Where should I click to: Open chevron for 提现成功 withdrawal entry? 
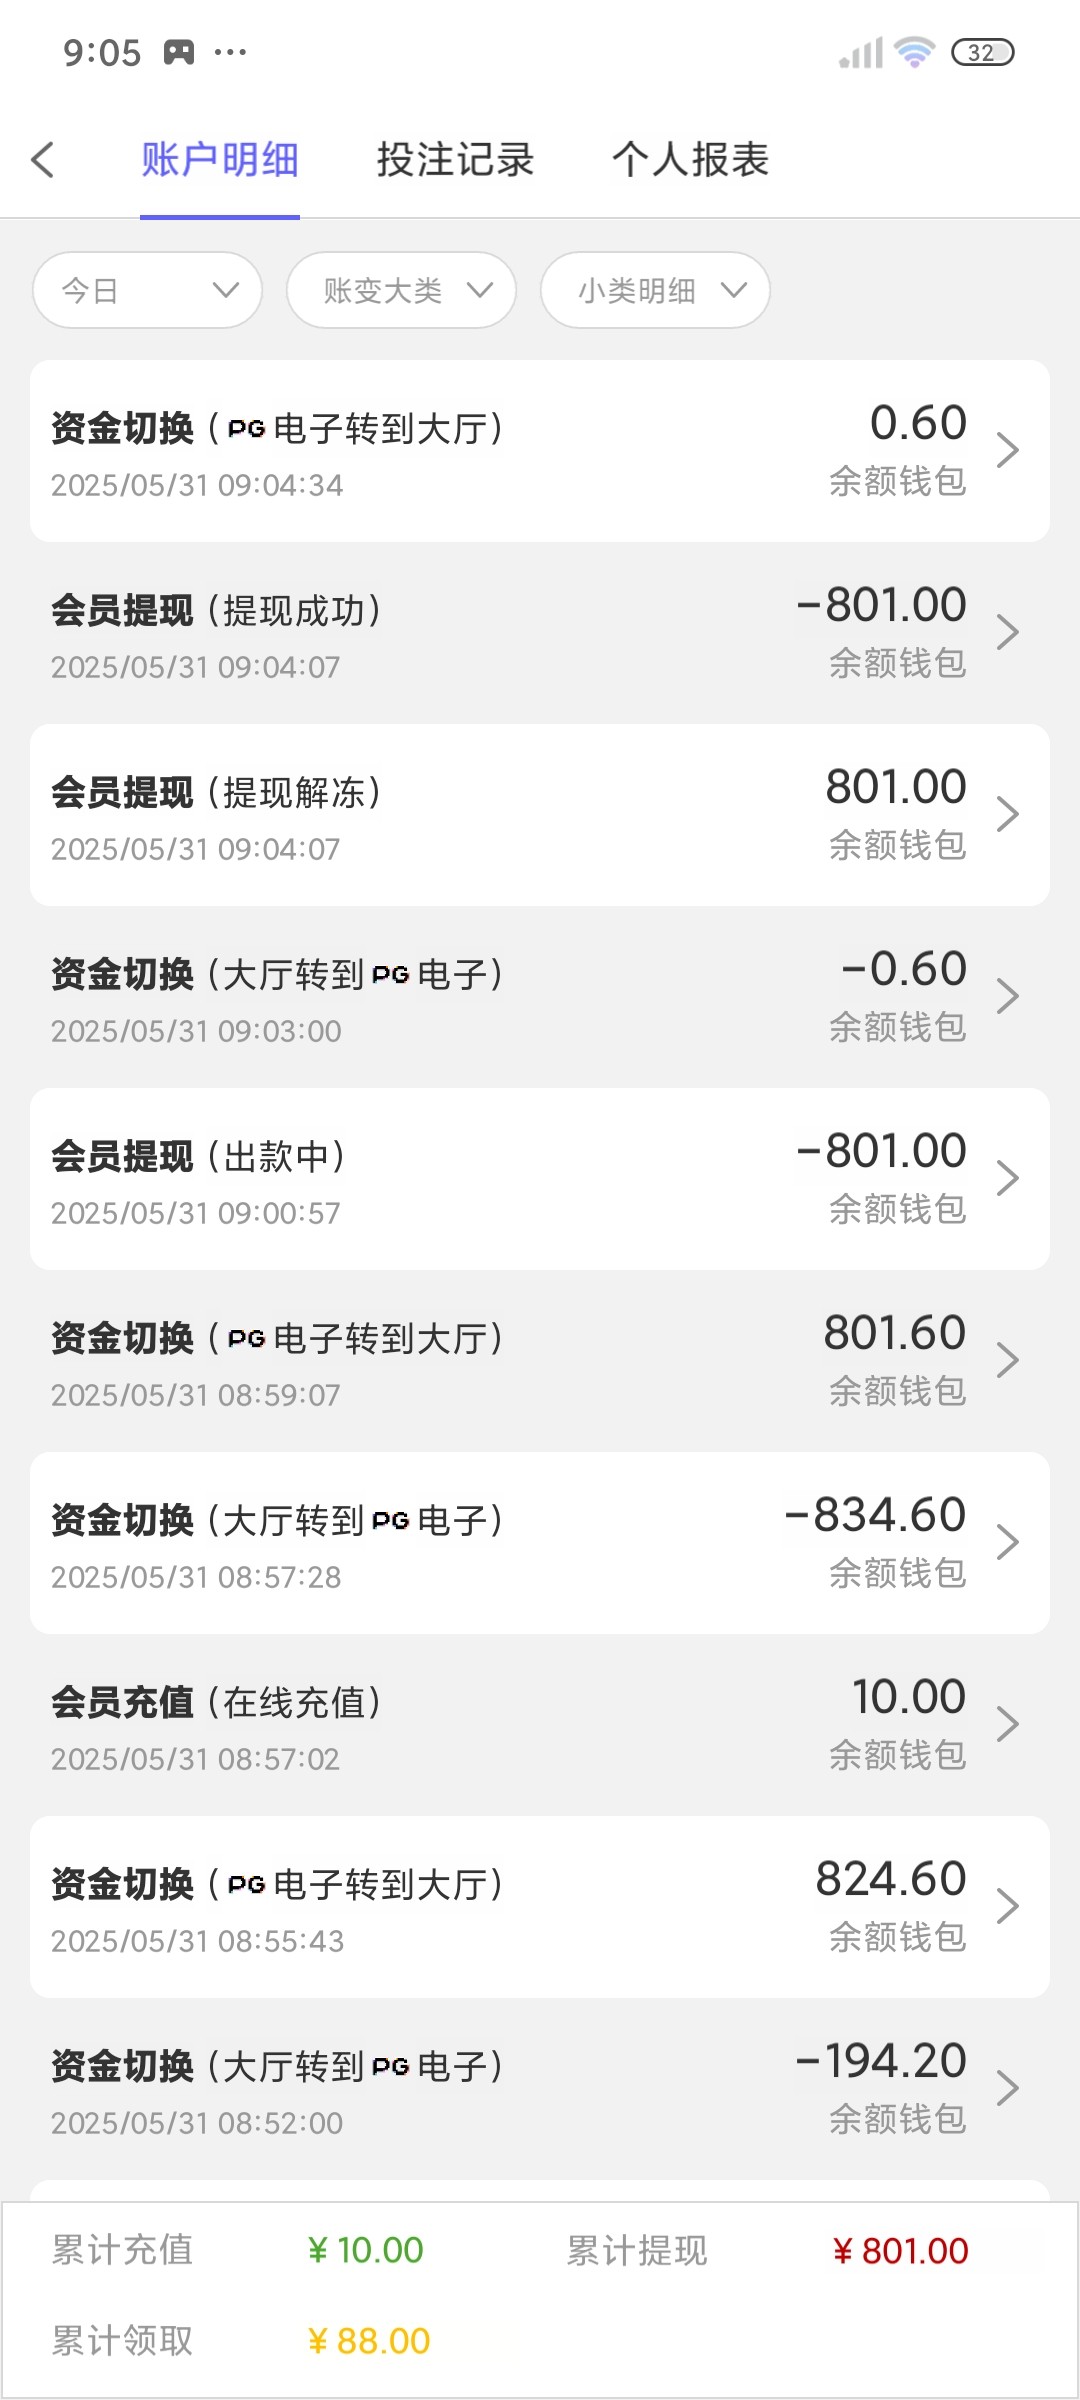[1008, 632]
